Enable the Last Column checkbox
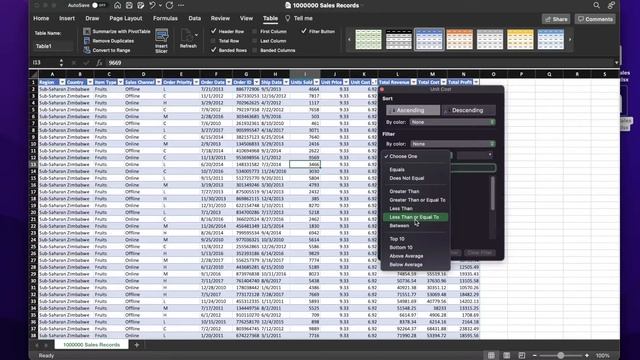The width and height of the screenshot is (640, 360). [255, 41]
